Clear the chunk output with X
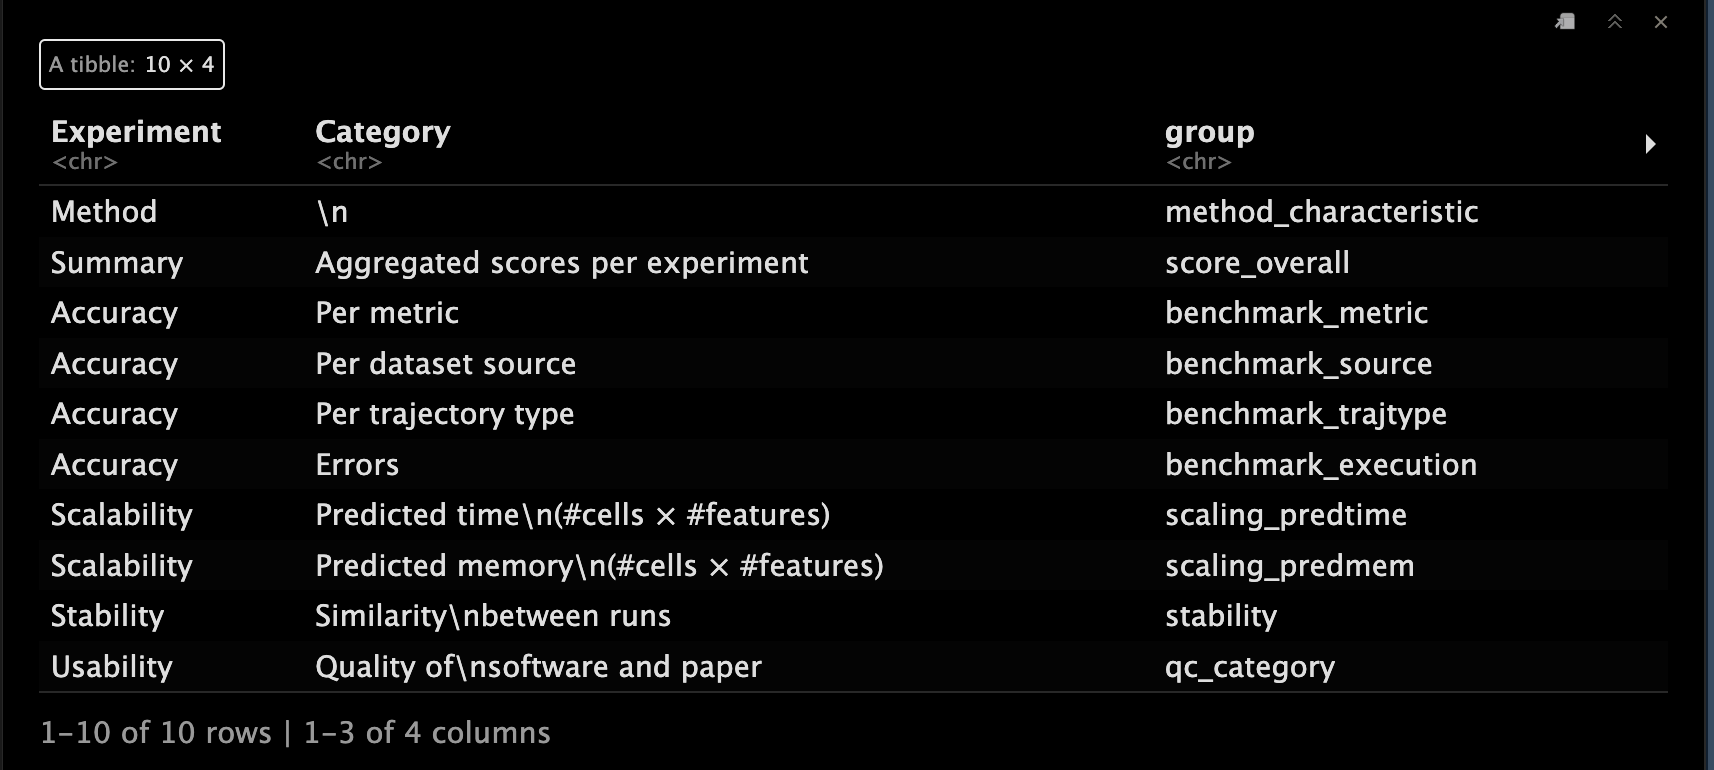The width and height of the screenshot is (1714, 770). pyautogui.click(x=1661, y=22)
